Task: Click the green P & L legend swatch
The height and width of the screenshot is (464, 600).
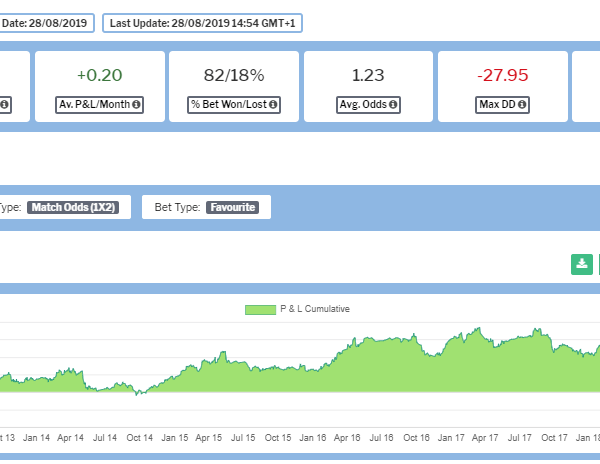Action: [260, 310]
